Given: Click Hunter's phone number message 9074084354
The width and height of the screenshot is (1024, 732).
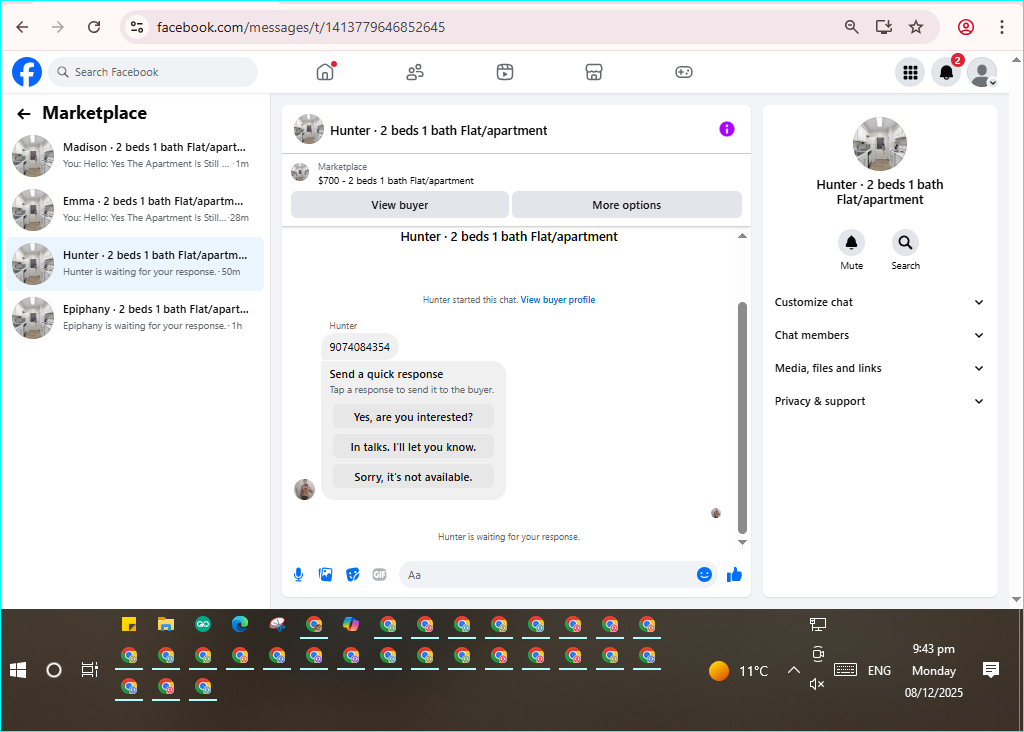Looking at the screenshot, I should pos(359,347).
